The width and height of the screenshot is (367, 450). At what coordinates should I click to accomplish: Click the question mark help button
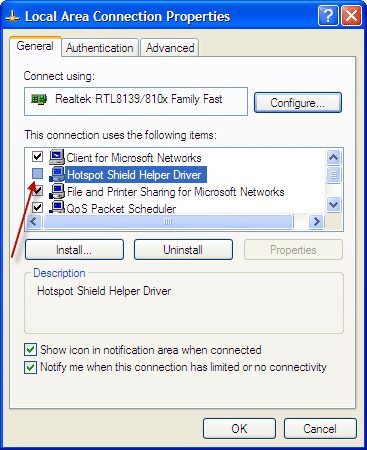[x=328, y=15]
